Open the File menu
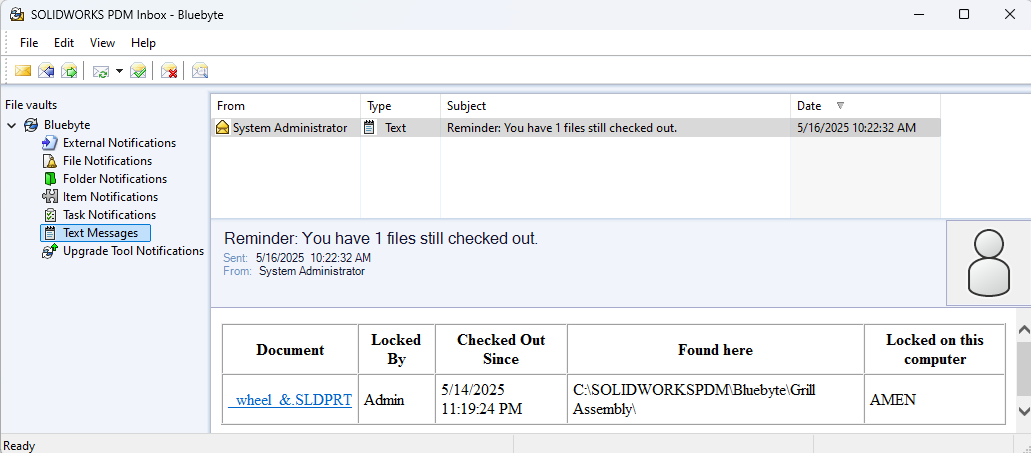Viewport: 1031px width, 453px height. tap(29, 43)
